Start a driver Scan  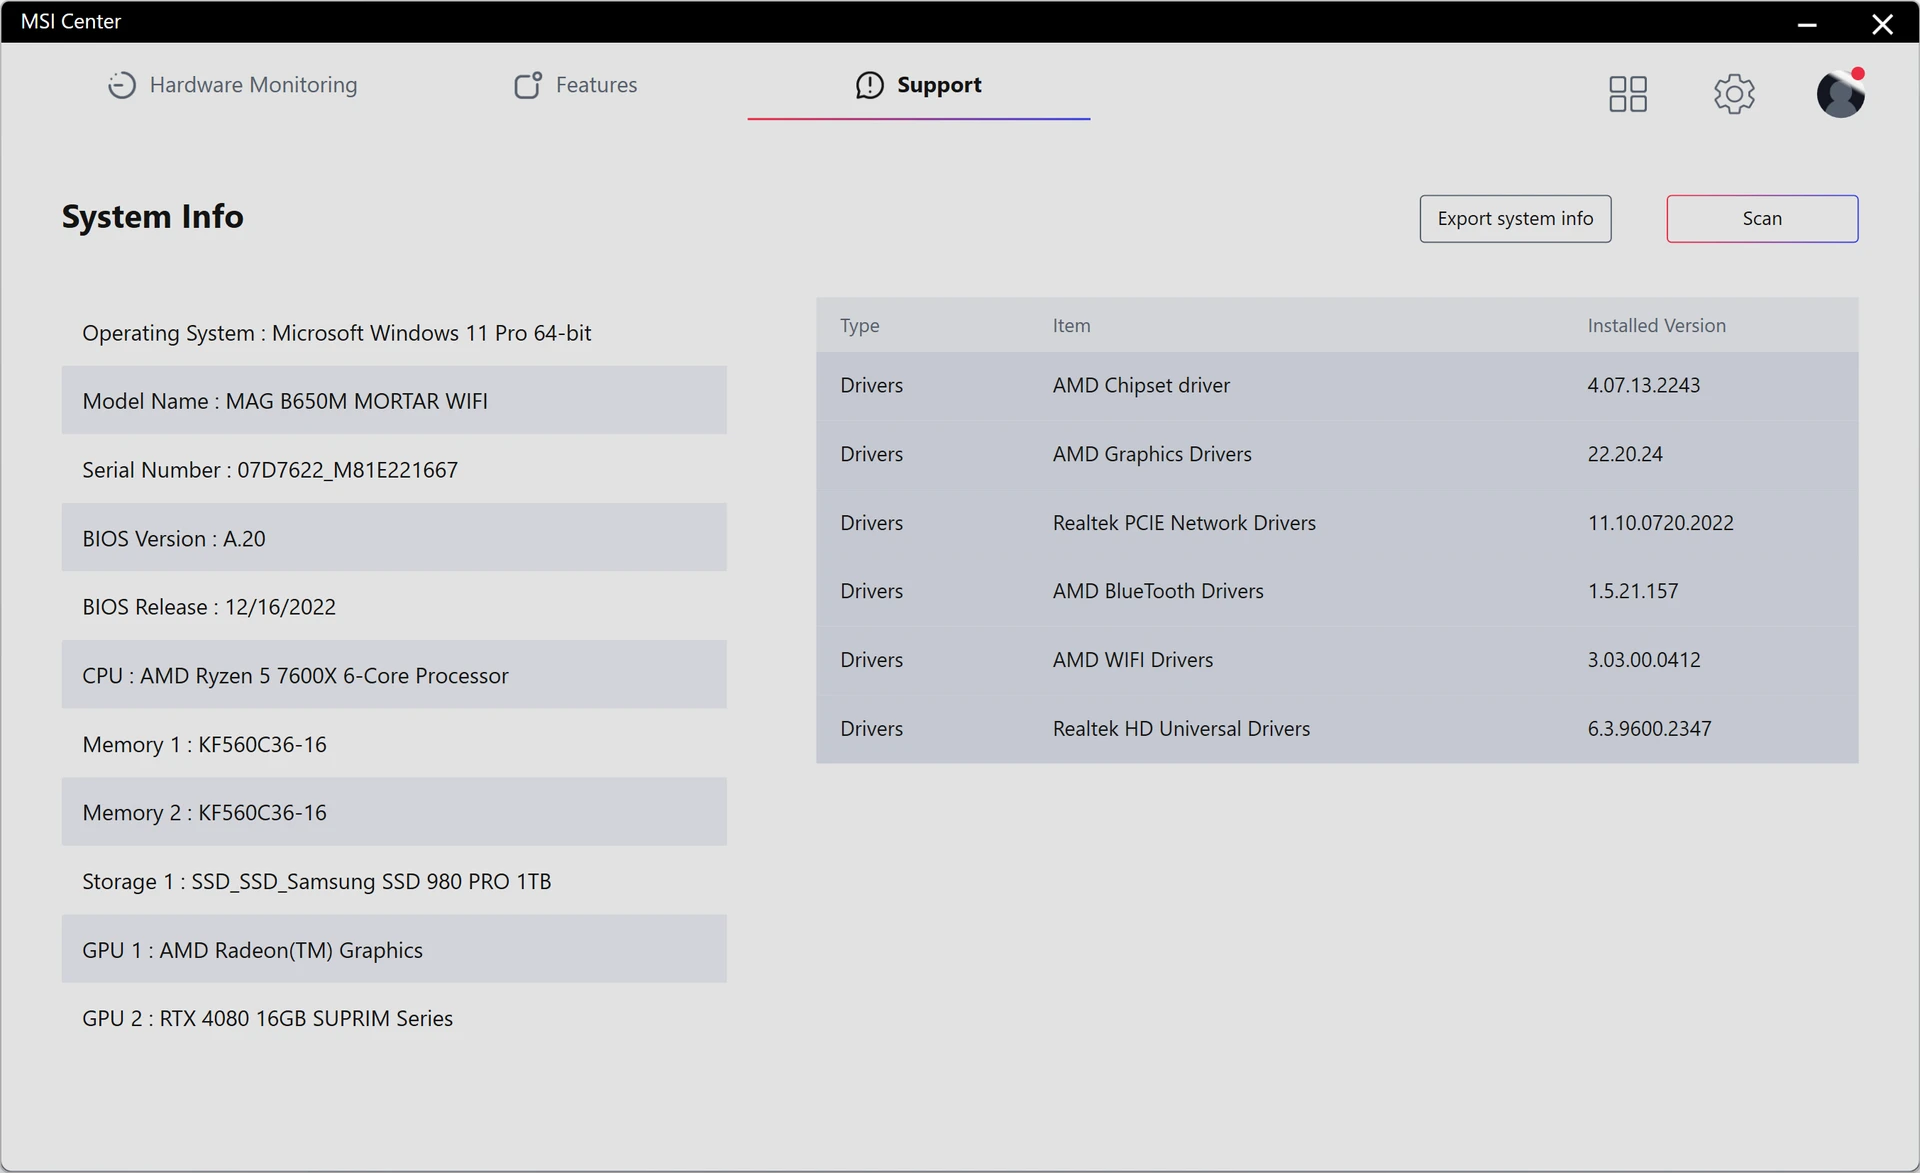pyautogui.click(x=1762, y=218)
